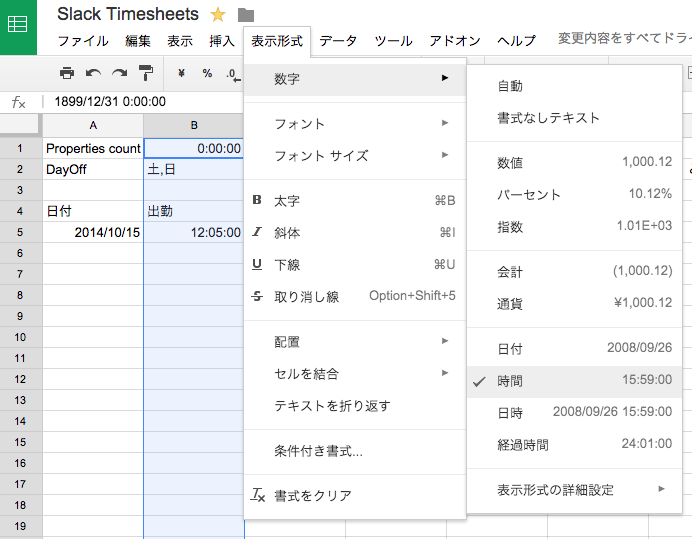
Task: Open the ヘルプ menu
Action: point(516,41)
